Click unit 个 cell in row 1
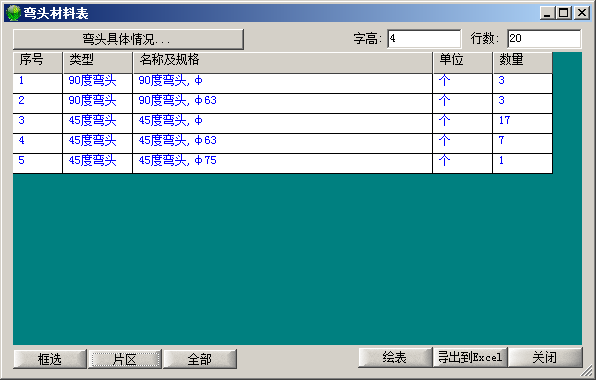 (463, 83)
